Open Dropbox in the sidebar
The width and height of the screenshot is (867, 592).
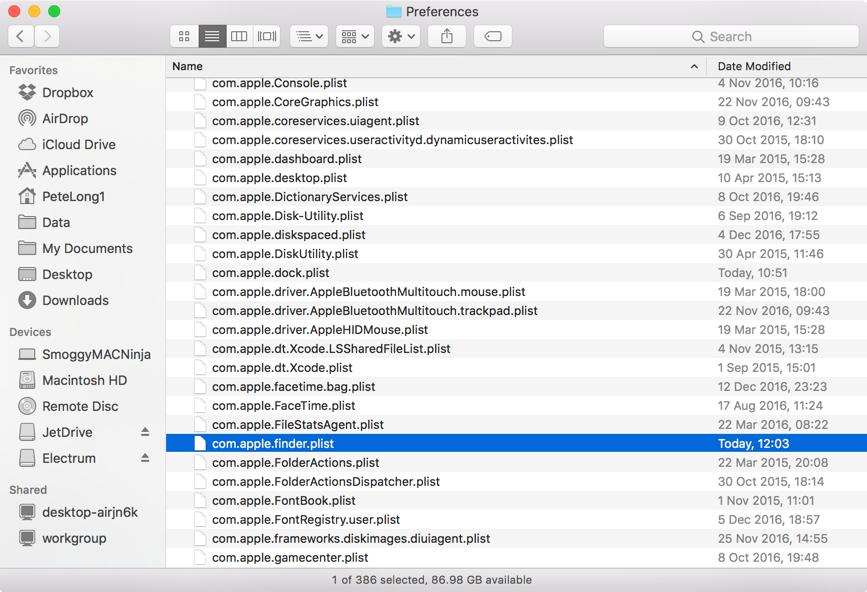pos(67,92)
